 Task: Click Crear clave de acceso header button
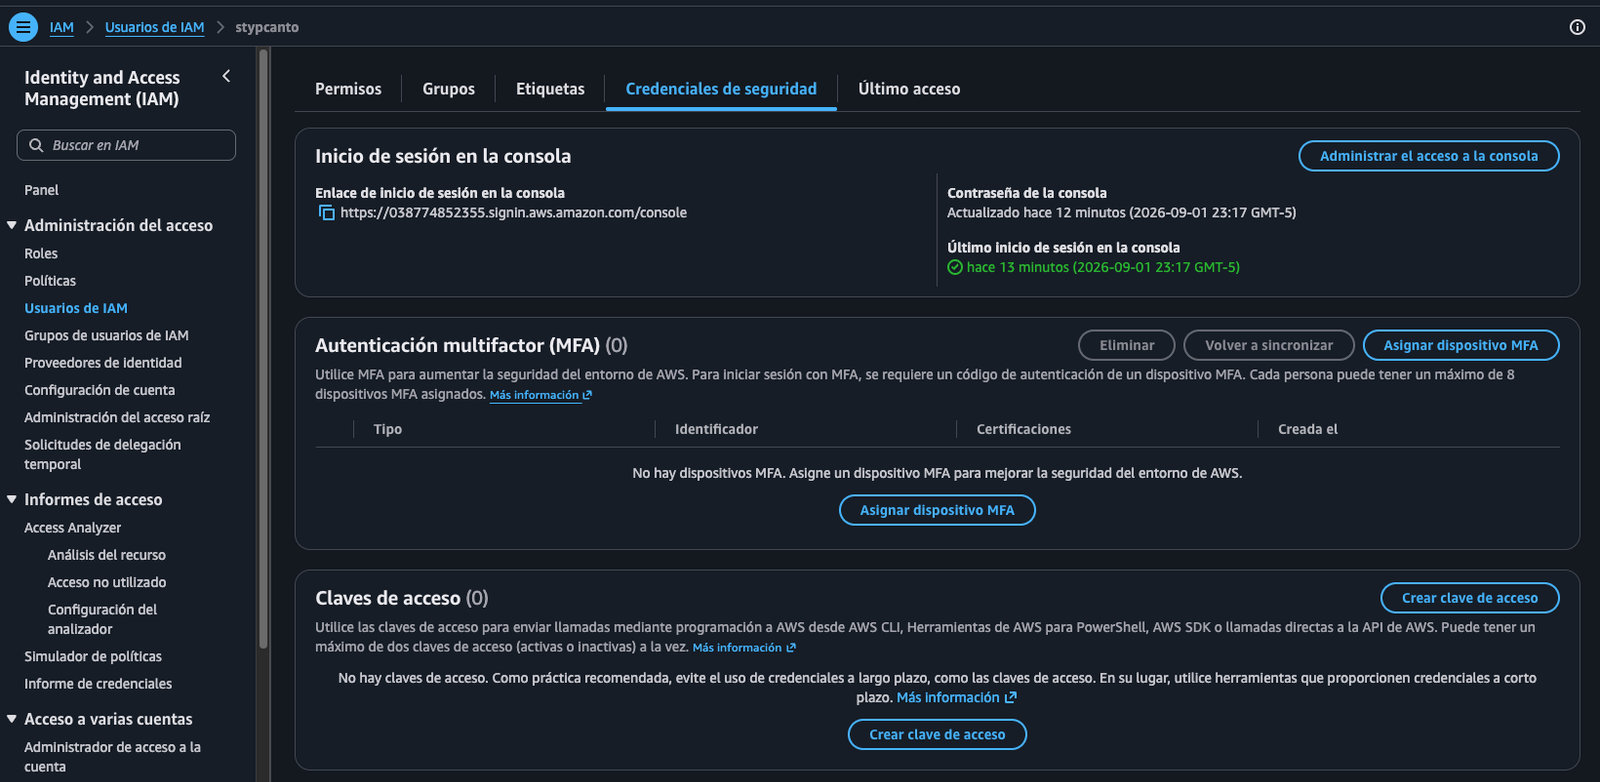(1470, 598)
